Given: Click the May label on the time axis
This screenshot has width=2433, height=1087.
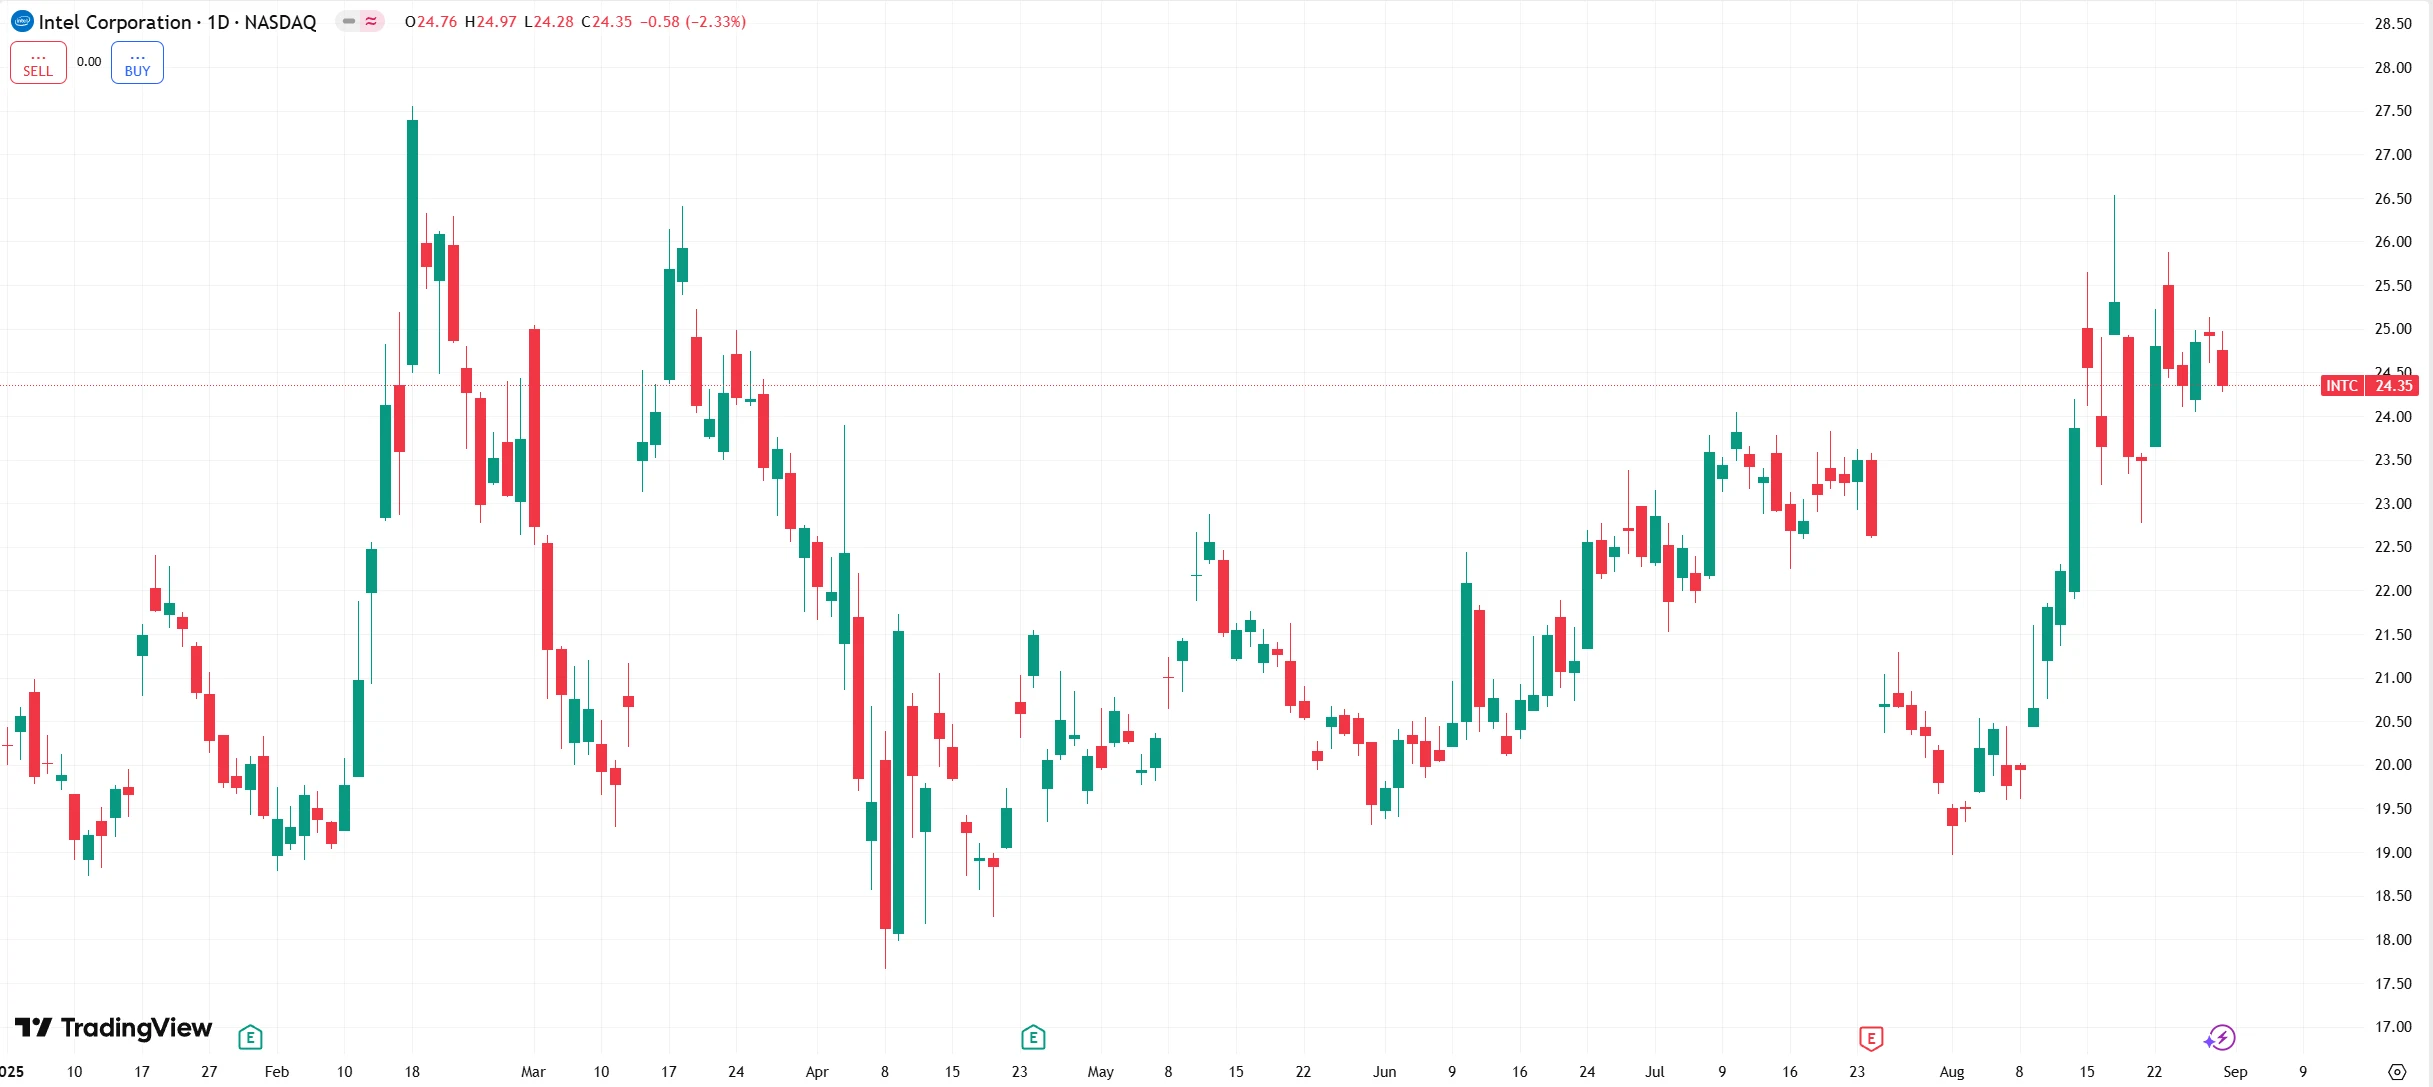Looking at the screenshot, I should (x=1100, y=1072).
